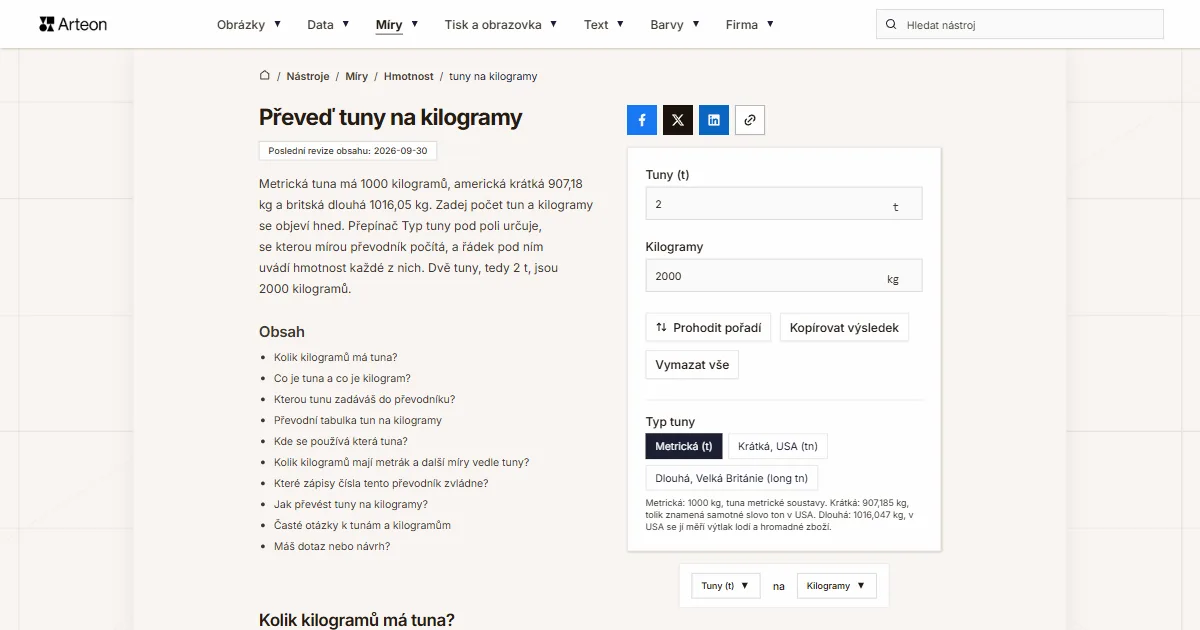Open the Data menu
1200x630 pixels.
coord(328,24)
